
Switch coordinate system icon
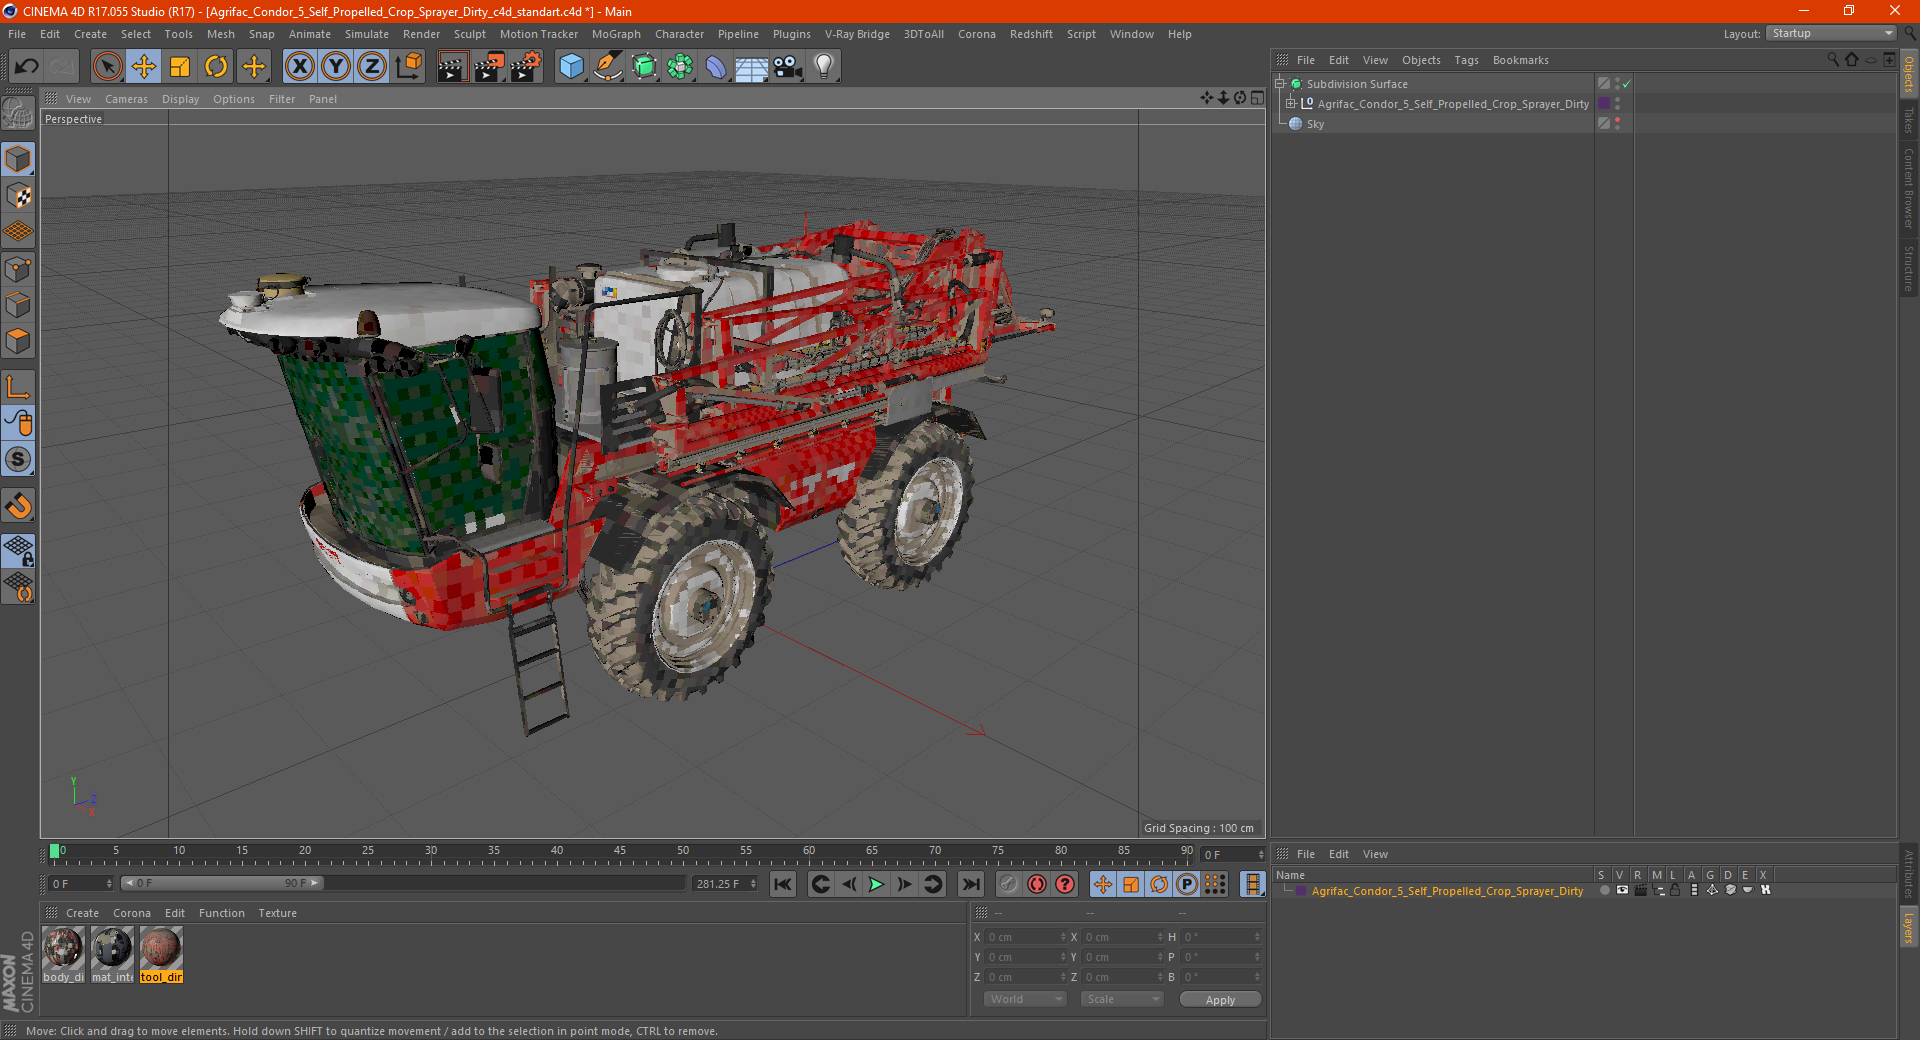point(409,67)
